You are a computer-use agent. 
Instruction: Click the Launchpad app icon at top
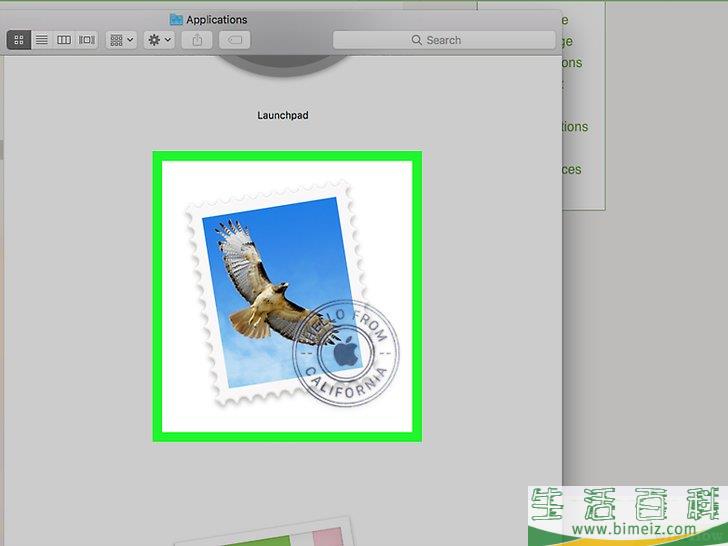tap(282, 65)
